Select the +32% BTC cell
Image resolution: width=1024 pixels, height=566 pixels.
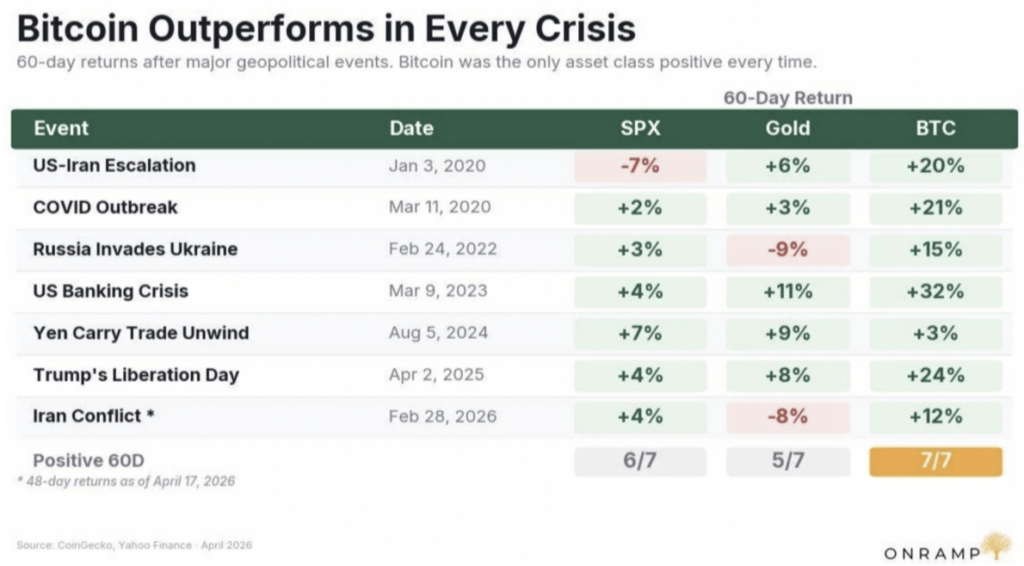click(935, 291)
